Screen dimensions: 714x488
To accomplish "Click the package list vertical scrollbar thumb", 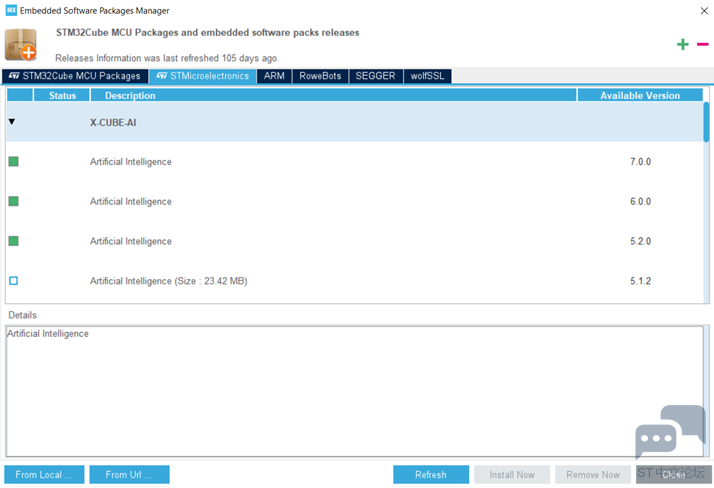I will (706, 122).
